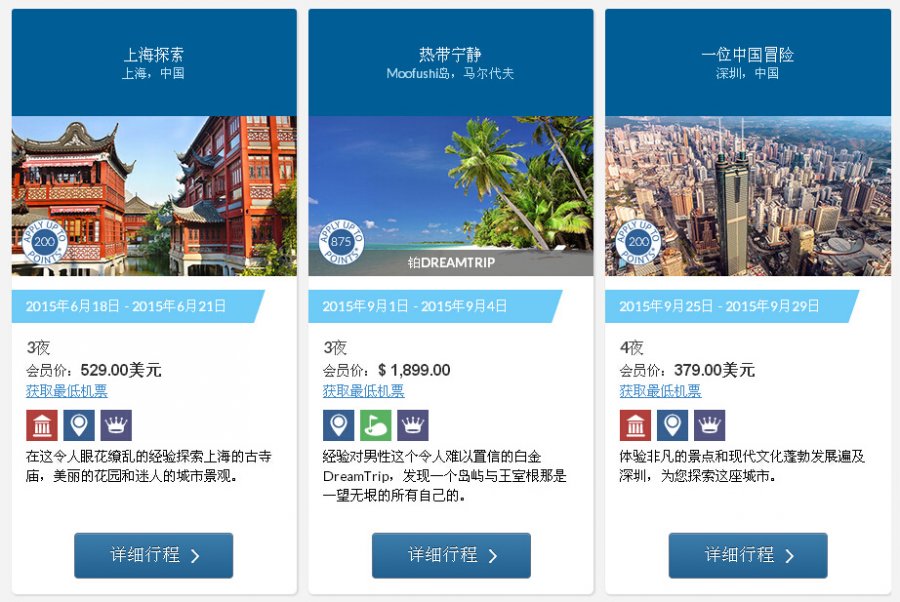Open 详细行程 for the Shanghai trip
900x602 pixels.
pos(154,555)
